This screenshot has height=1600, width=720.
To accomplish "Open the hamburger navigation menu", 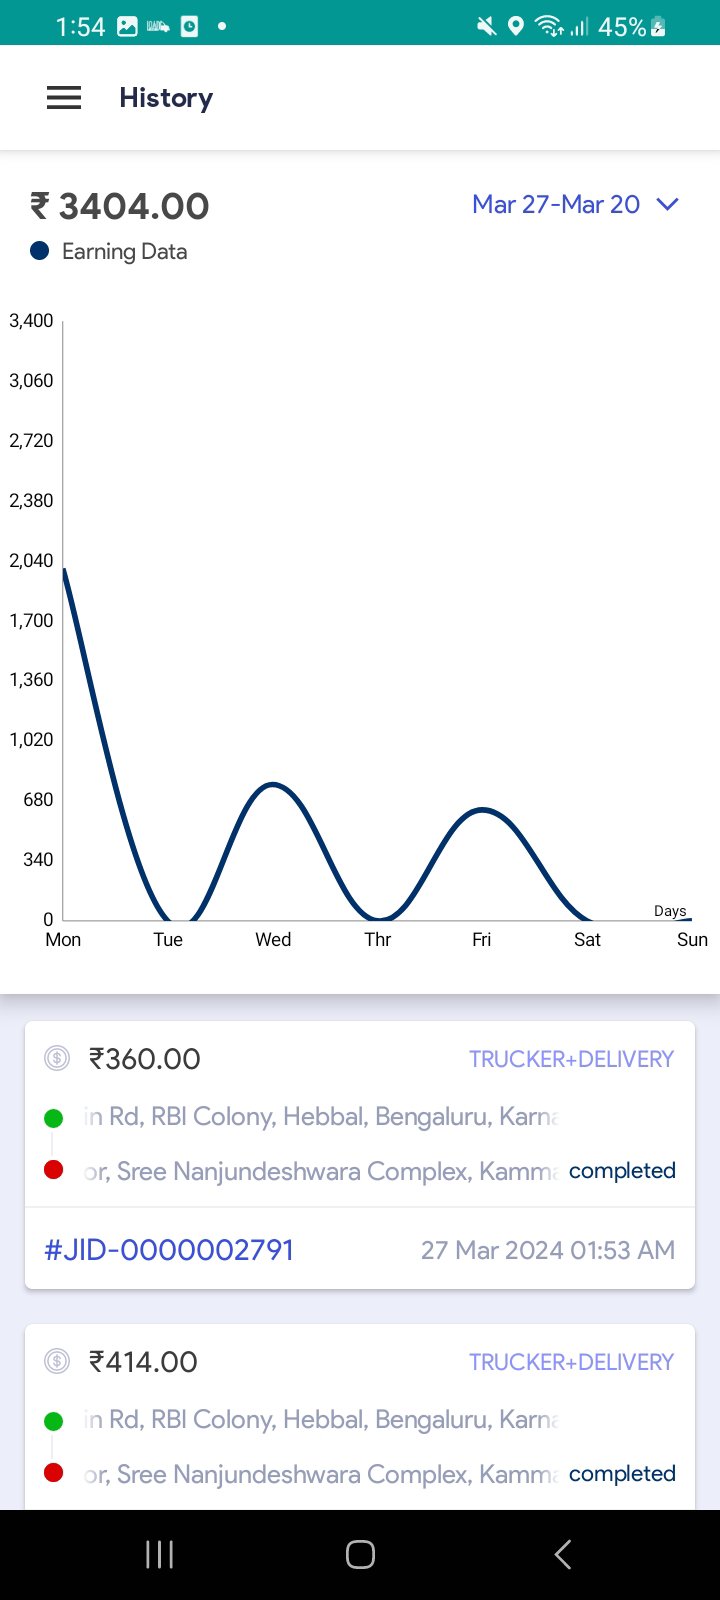I will [x=64, y=98].
